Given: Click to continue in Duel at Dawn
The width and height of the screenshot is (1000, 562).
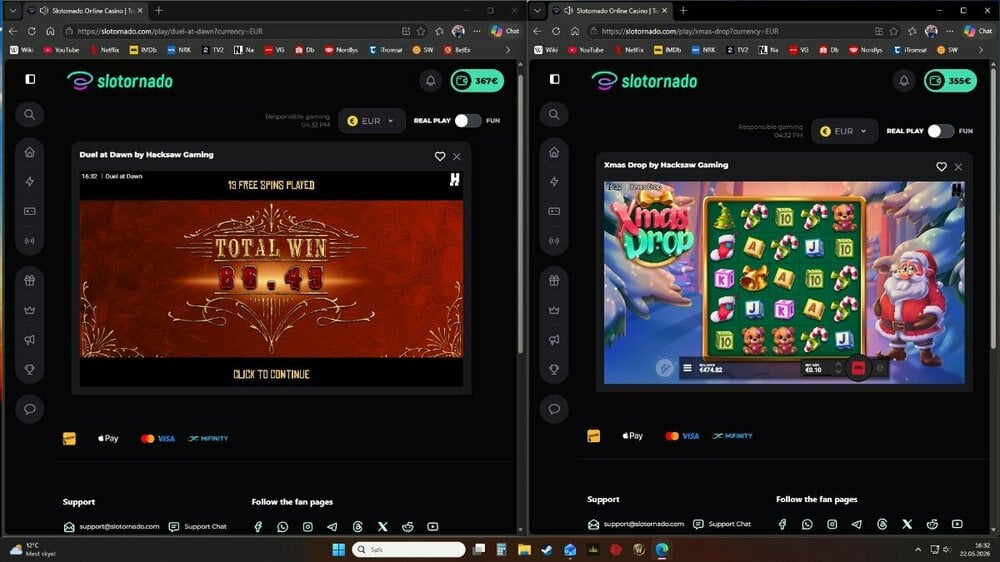Looking at the screenshot, I should [x=271, y=374].
